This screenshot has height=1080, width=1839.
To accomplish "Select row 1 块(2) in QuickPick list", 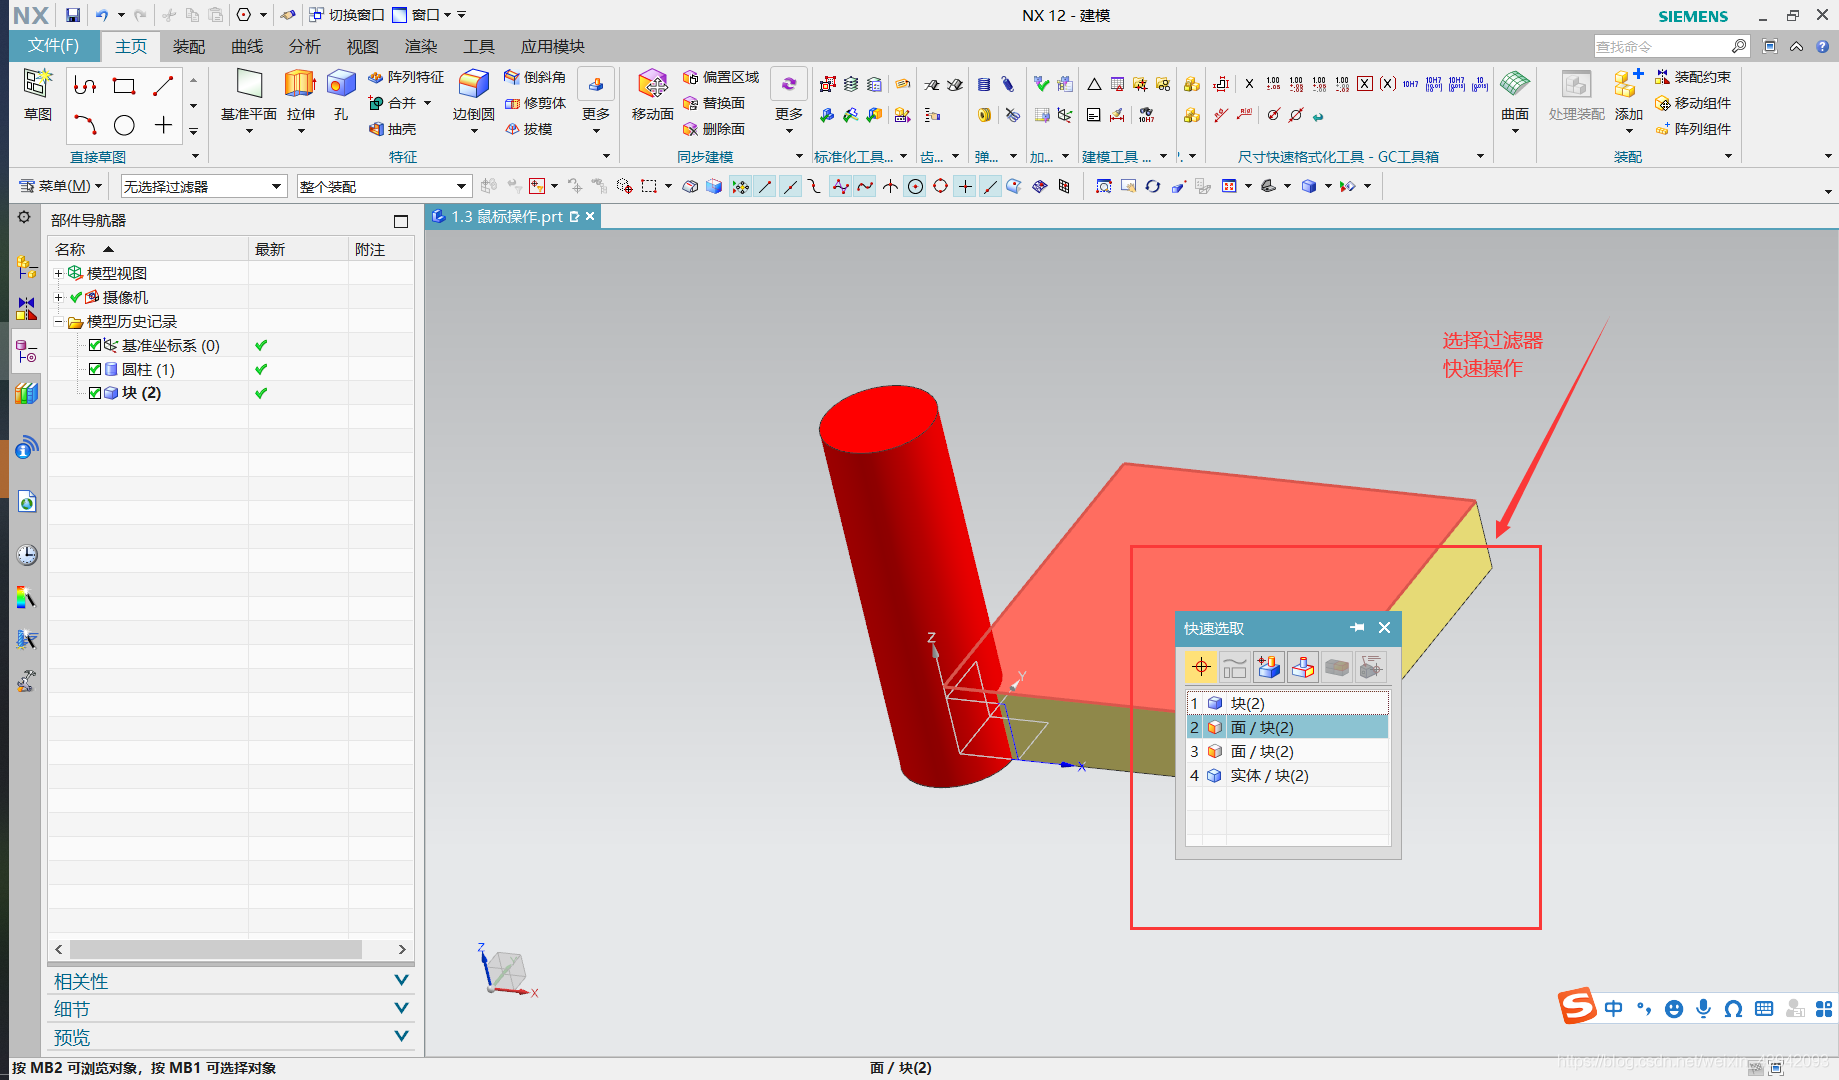I will (1288, 703).
